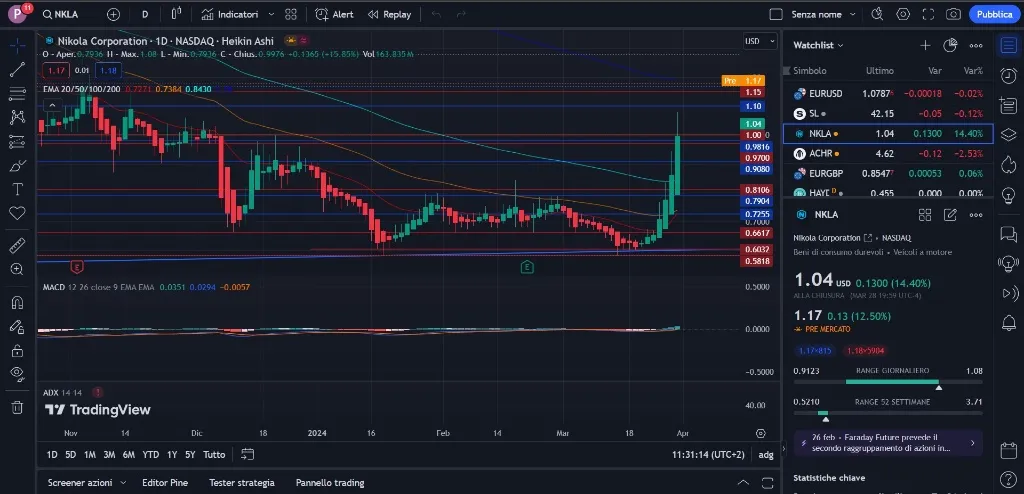This screenshot has height=494, width=1024.
Task: Open the Screener azioni tab
Action: tap(80, 482)
